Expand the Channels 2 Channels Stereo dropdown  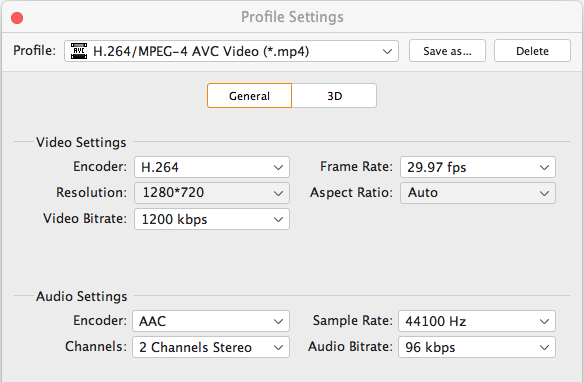tap(211, 347)
